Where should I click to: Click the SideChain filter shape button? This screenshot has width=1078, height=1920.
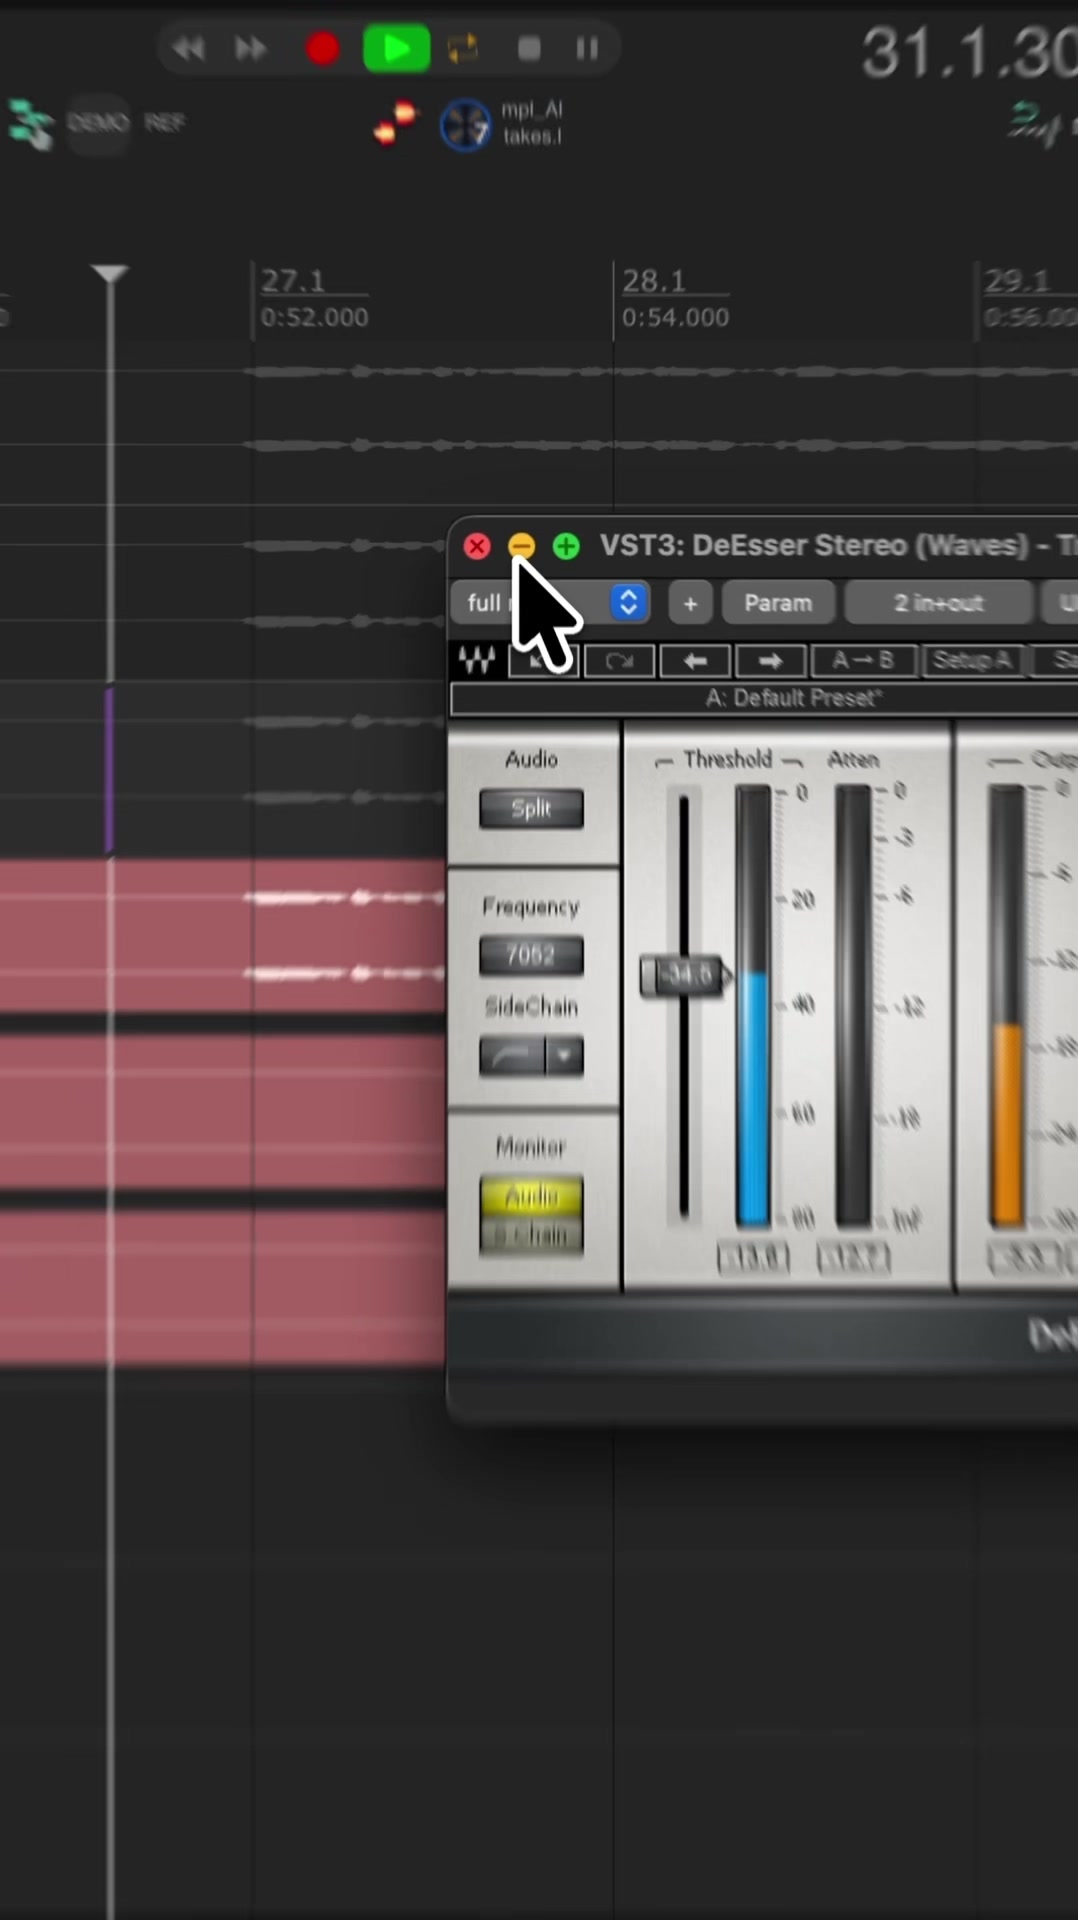pos(512,1056)
